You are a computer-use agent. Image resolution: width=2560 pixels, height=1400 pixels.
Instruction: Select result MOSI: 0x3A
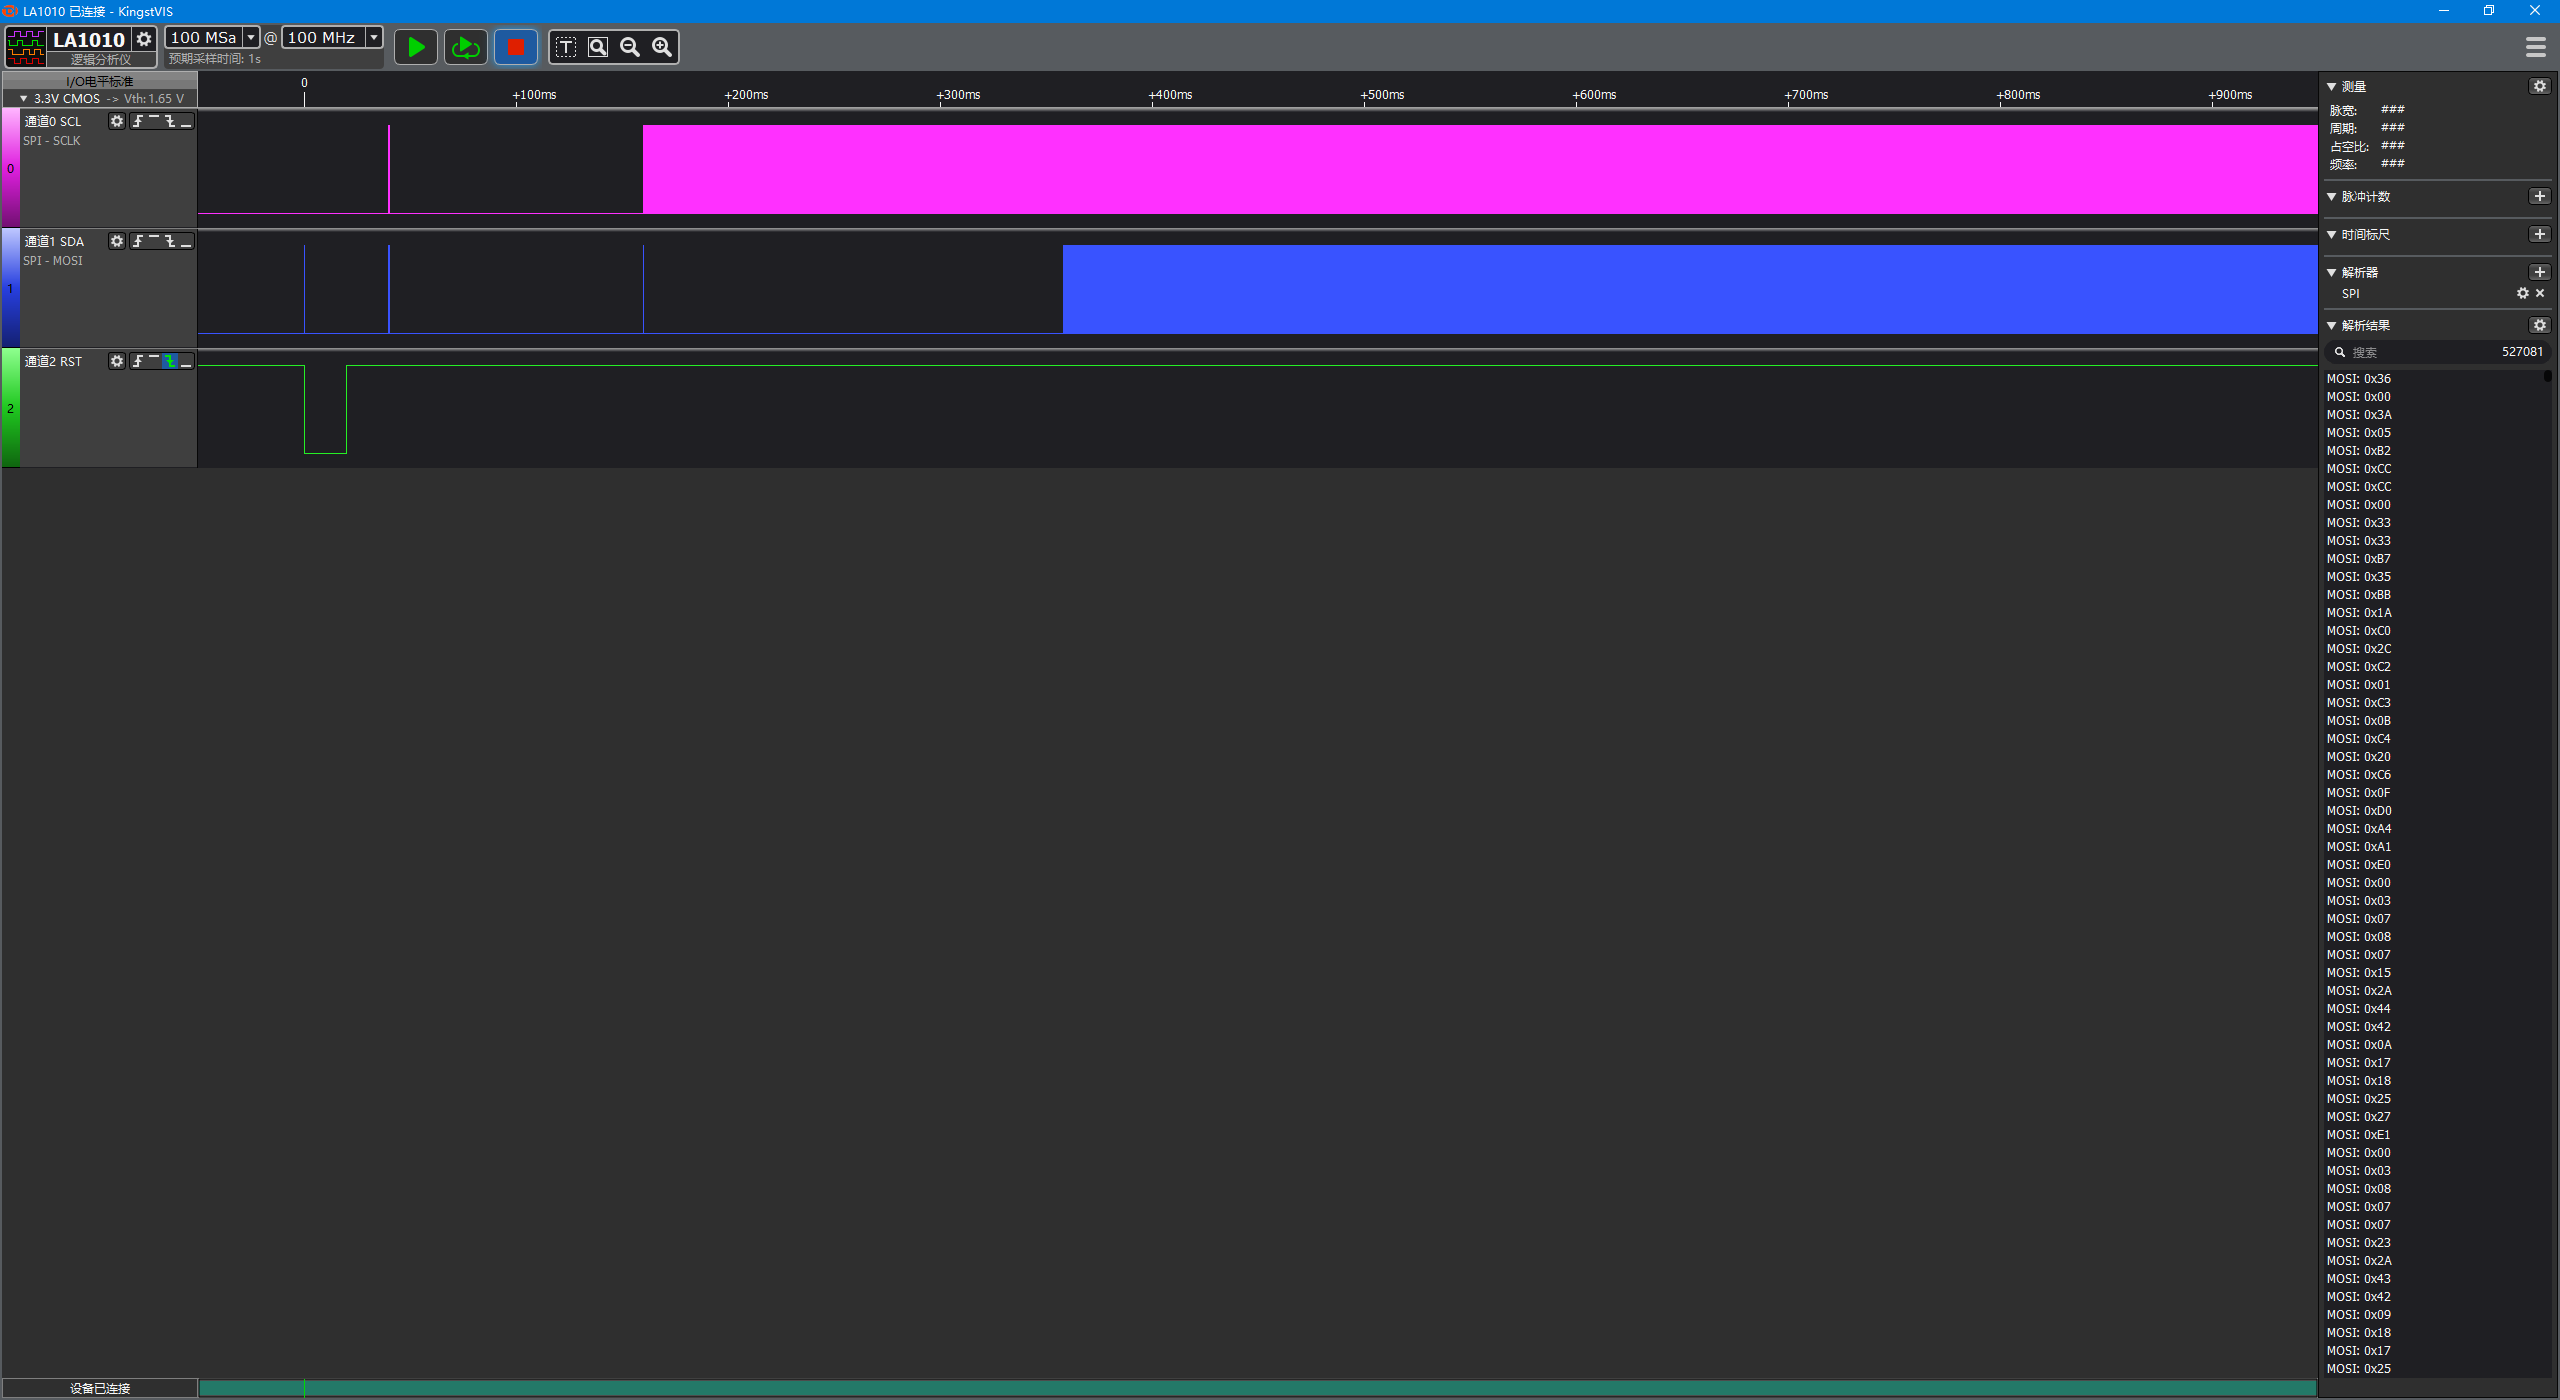(2359, 415)
